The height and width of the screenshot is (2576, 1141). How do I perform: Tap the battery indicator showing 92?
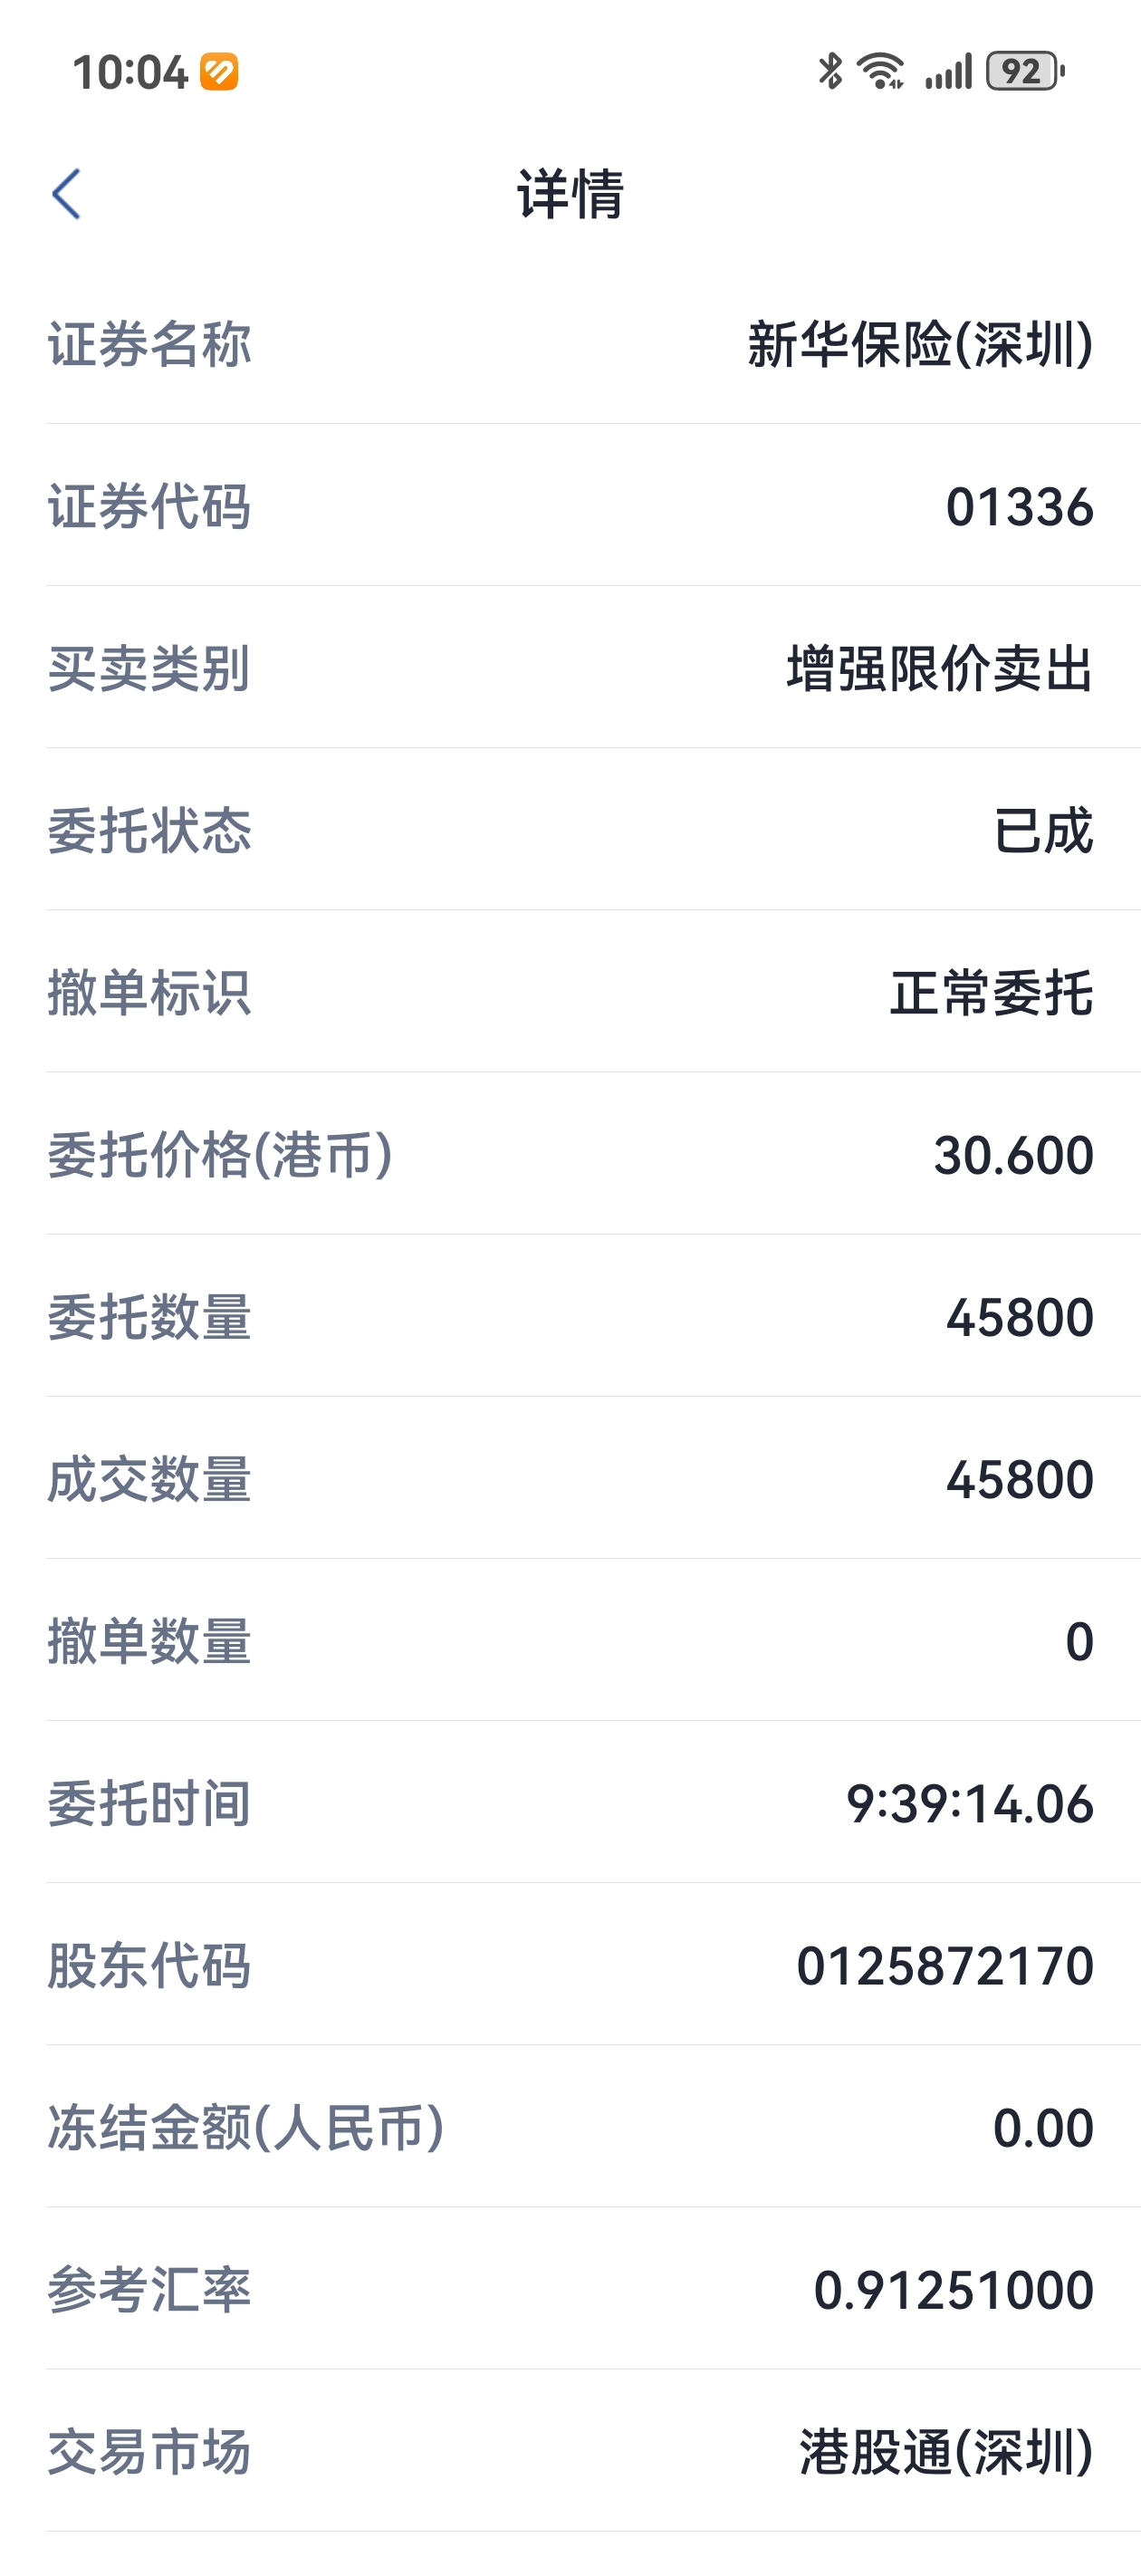[1024, 71]
